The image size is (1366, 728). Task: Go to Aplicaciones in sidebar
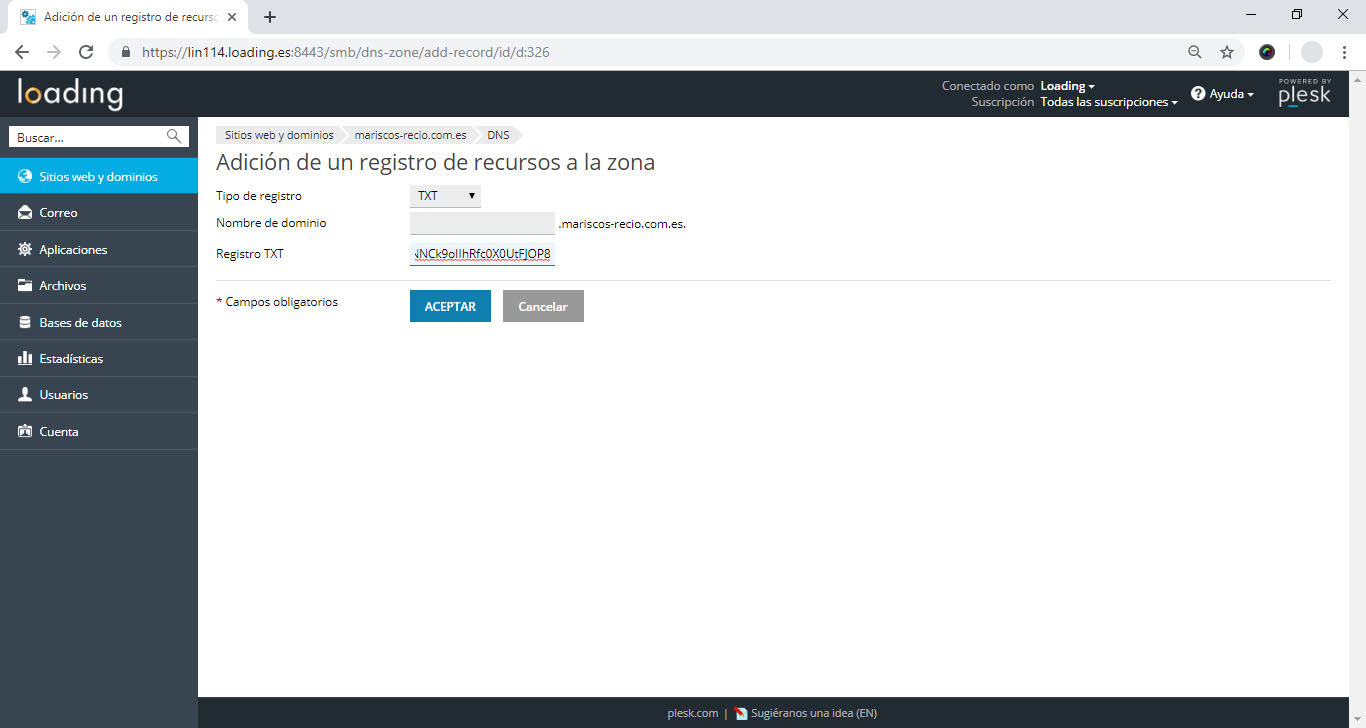(x=99, y=249)
